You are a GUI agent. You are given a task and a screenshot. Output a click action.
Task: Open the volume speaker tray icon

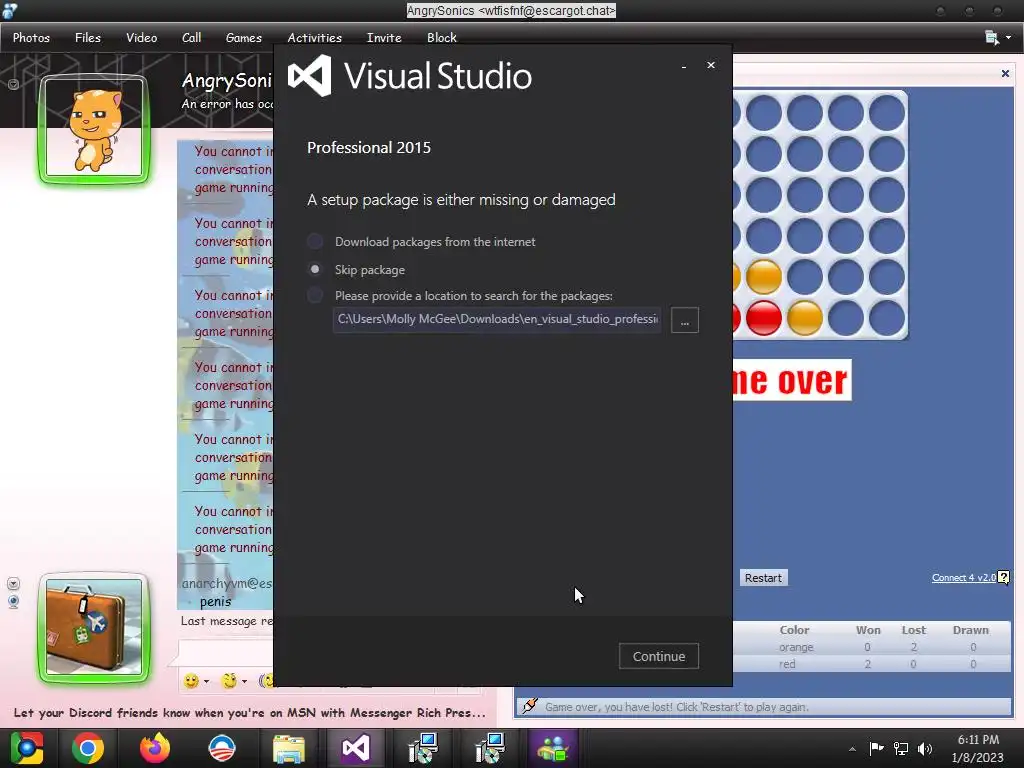click(x=925, y=748)
